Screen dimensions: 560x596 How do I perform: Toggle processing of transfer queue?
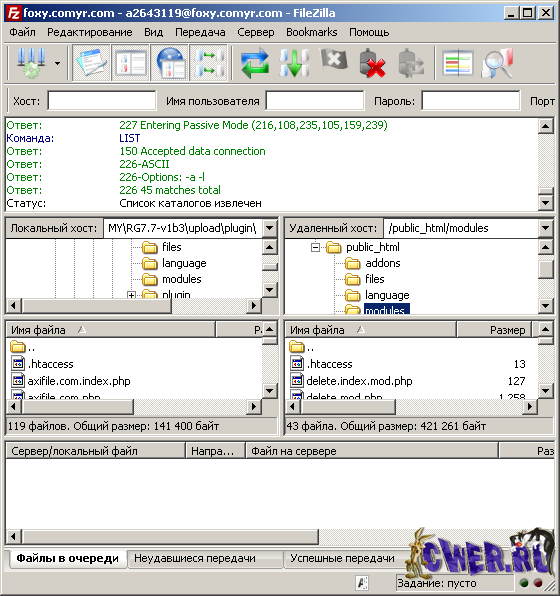coord(294,63)
